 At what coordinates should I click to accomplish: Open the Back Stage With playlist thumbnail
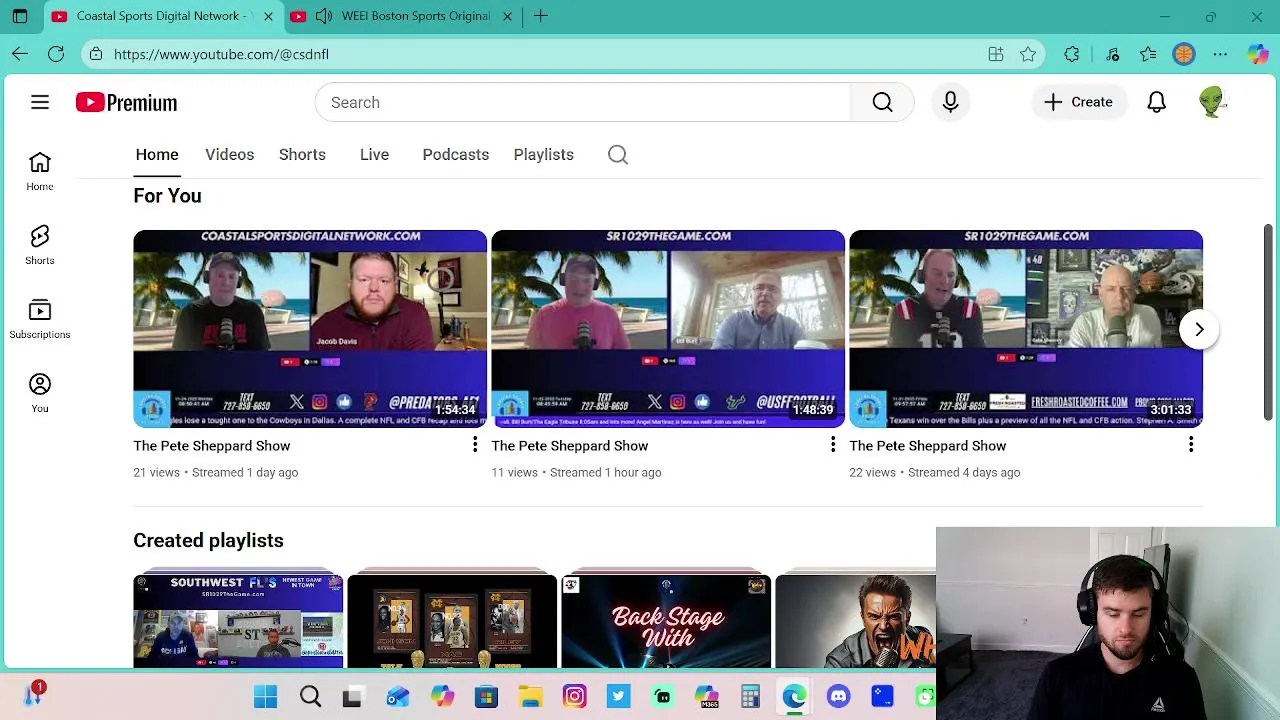point(666,621)
